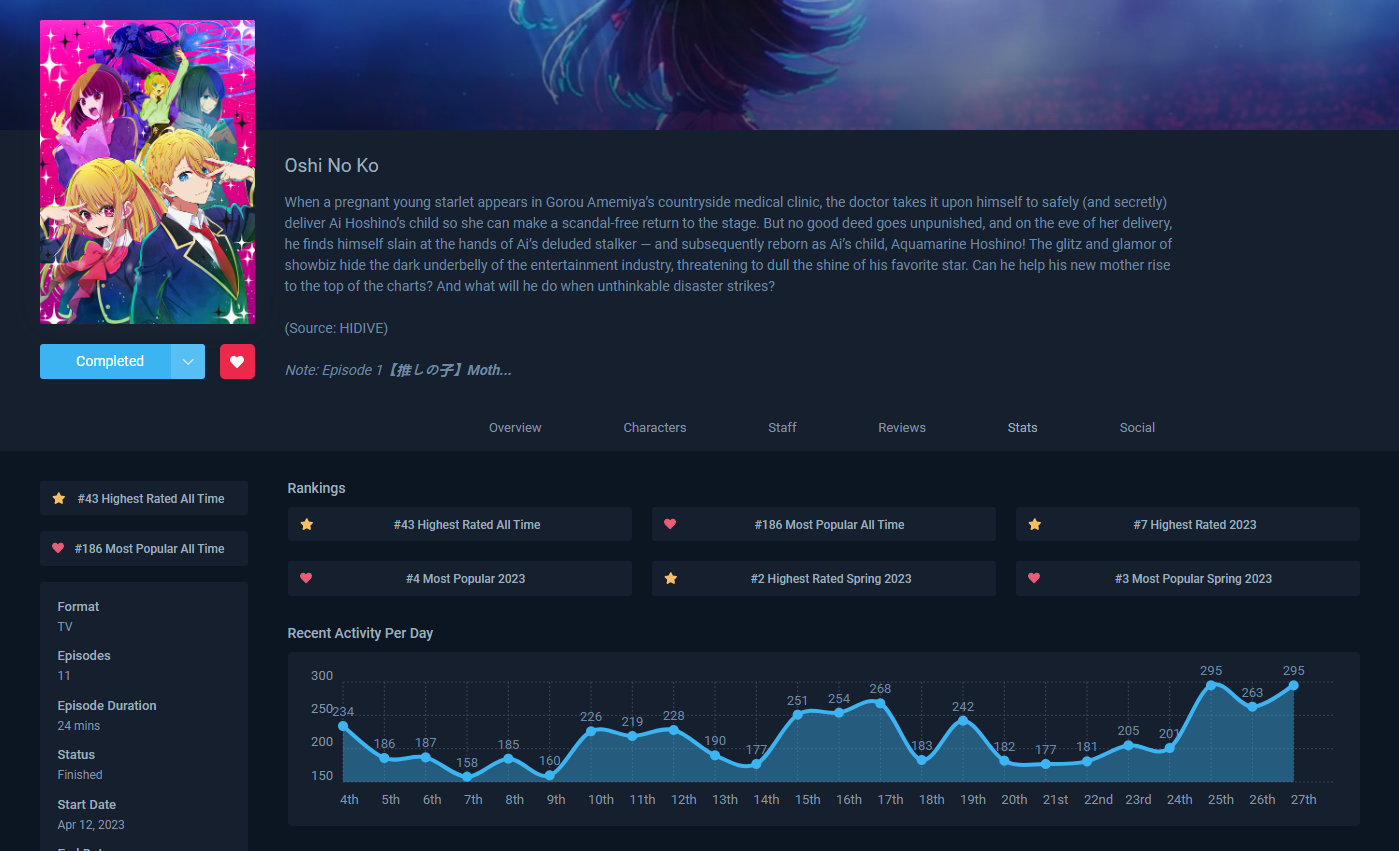Open the Overview tab

(x=515, y=427)
